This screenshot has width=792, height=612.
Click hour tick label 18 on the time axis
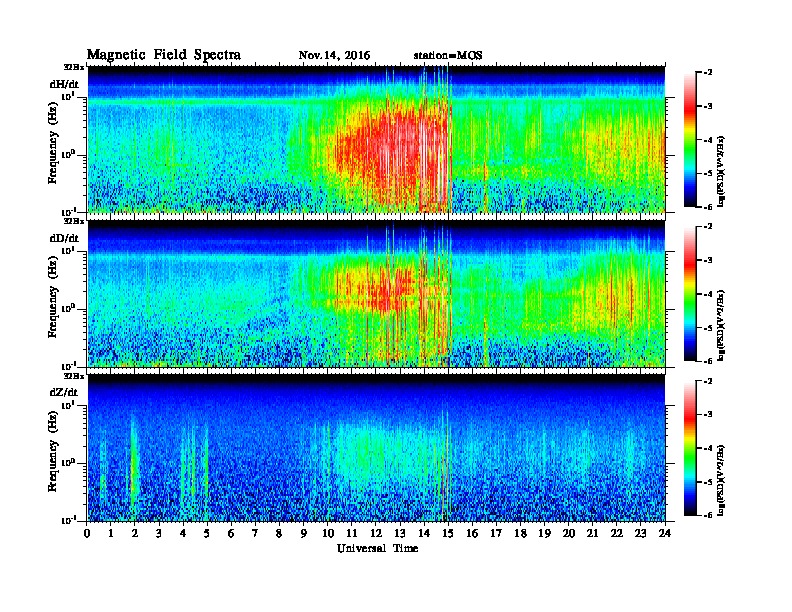(520, 534)
